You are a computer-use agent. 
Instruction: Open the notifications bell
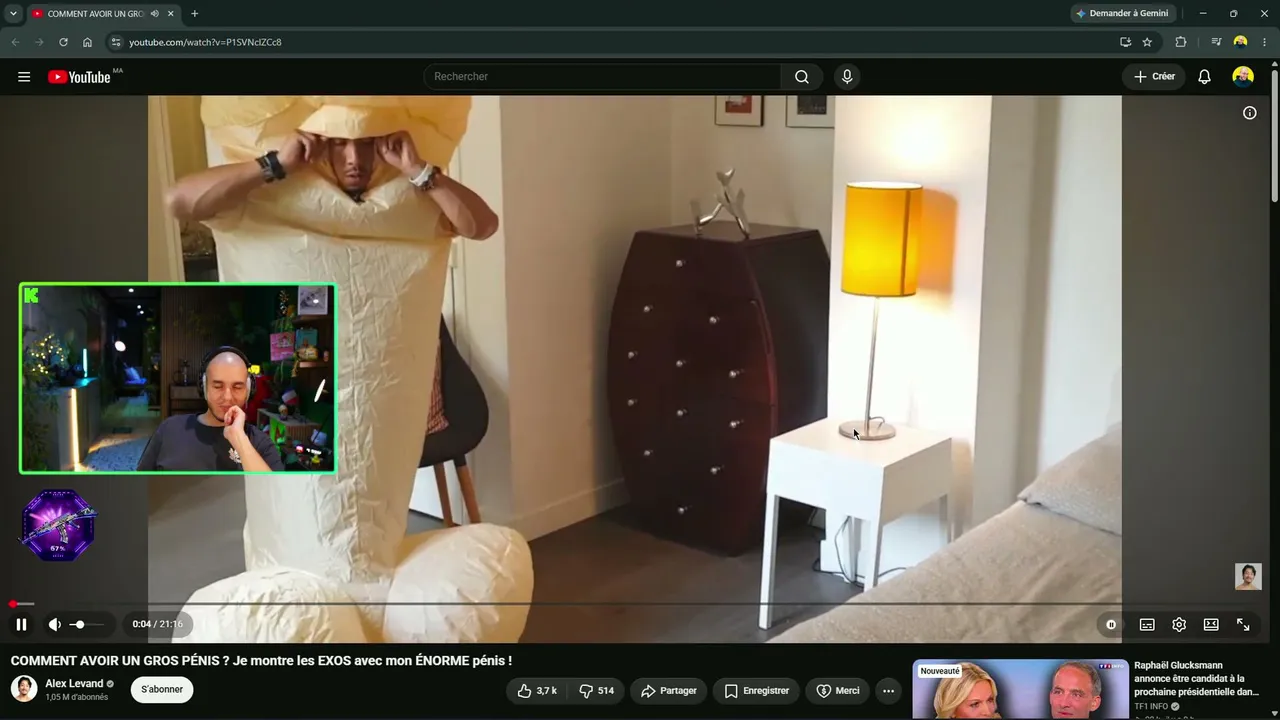coord(1205,77)
